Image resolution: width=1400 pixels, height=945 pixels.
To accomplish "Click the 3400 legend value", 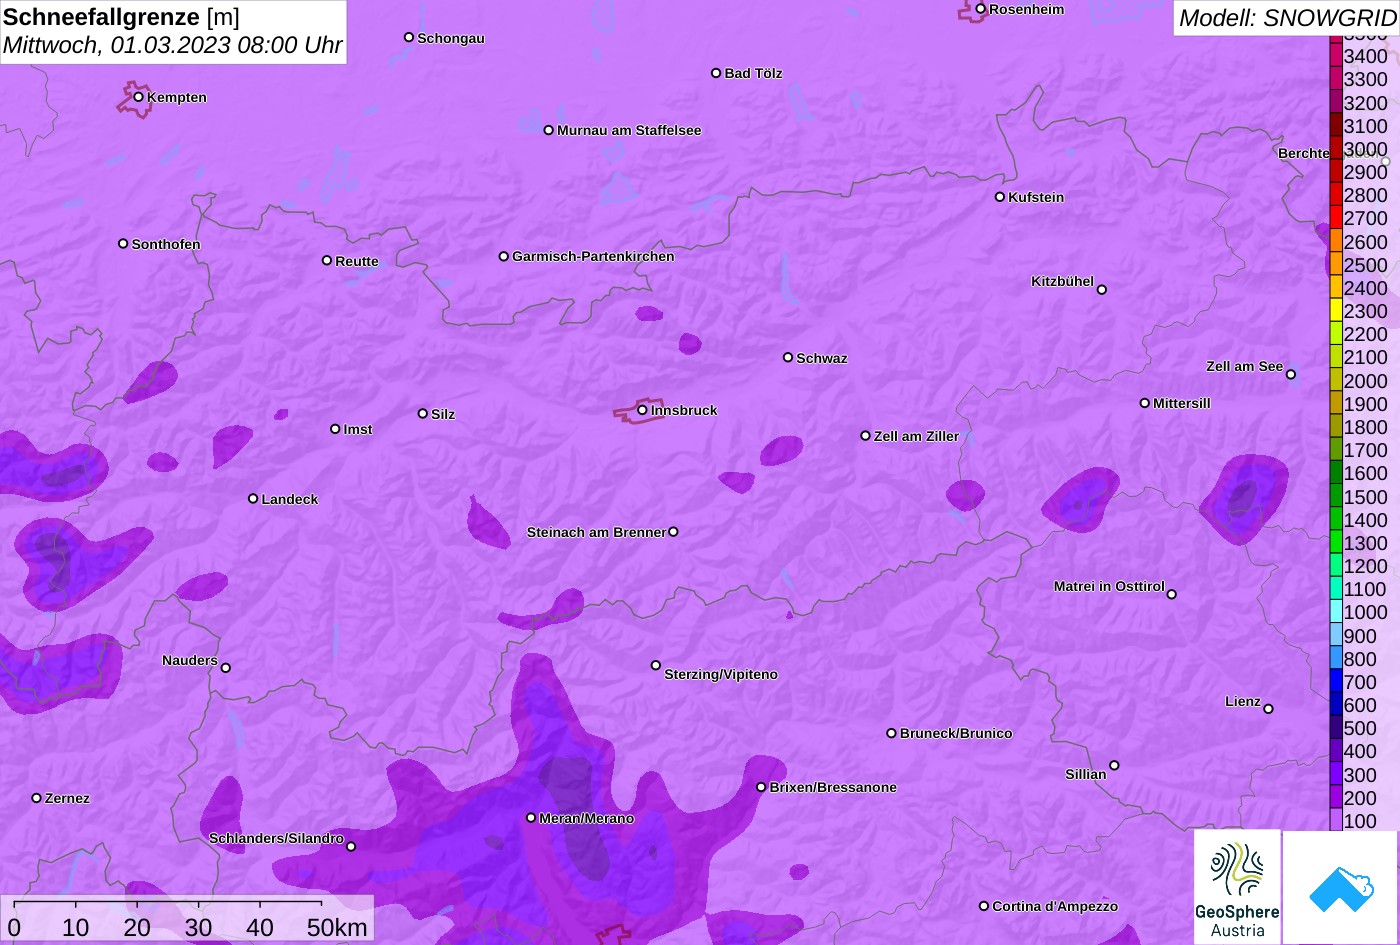I will click(x=1366, y=57).
